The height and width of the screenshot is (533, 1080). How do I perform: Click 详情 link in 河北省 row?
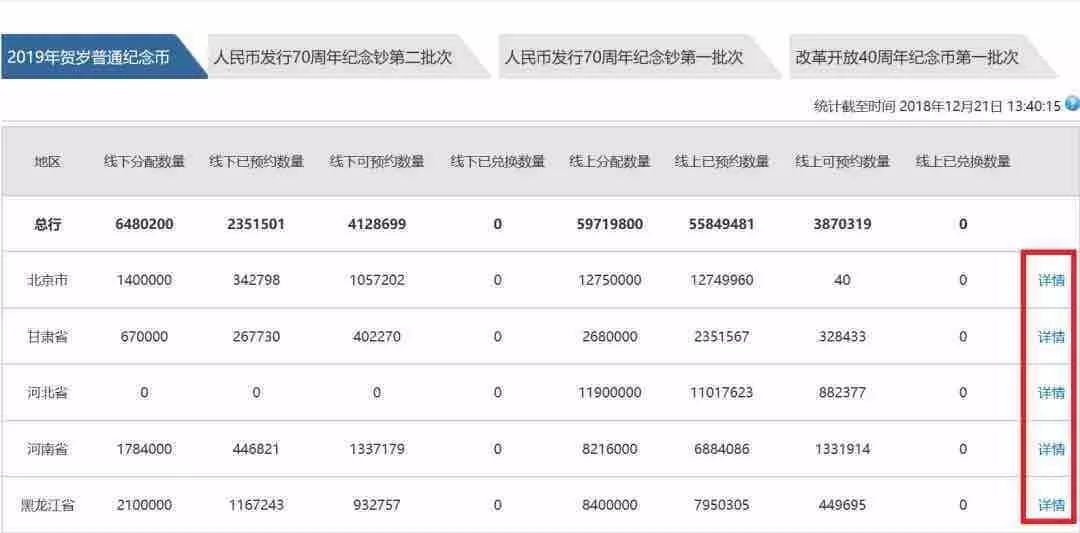(x=1051, y=393)
